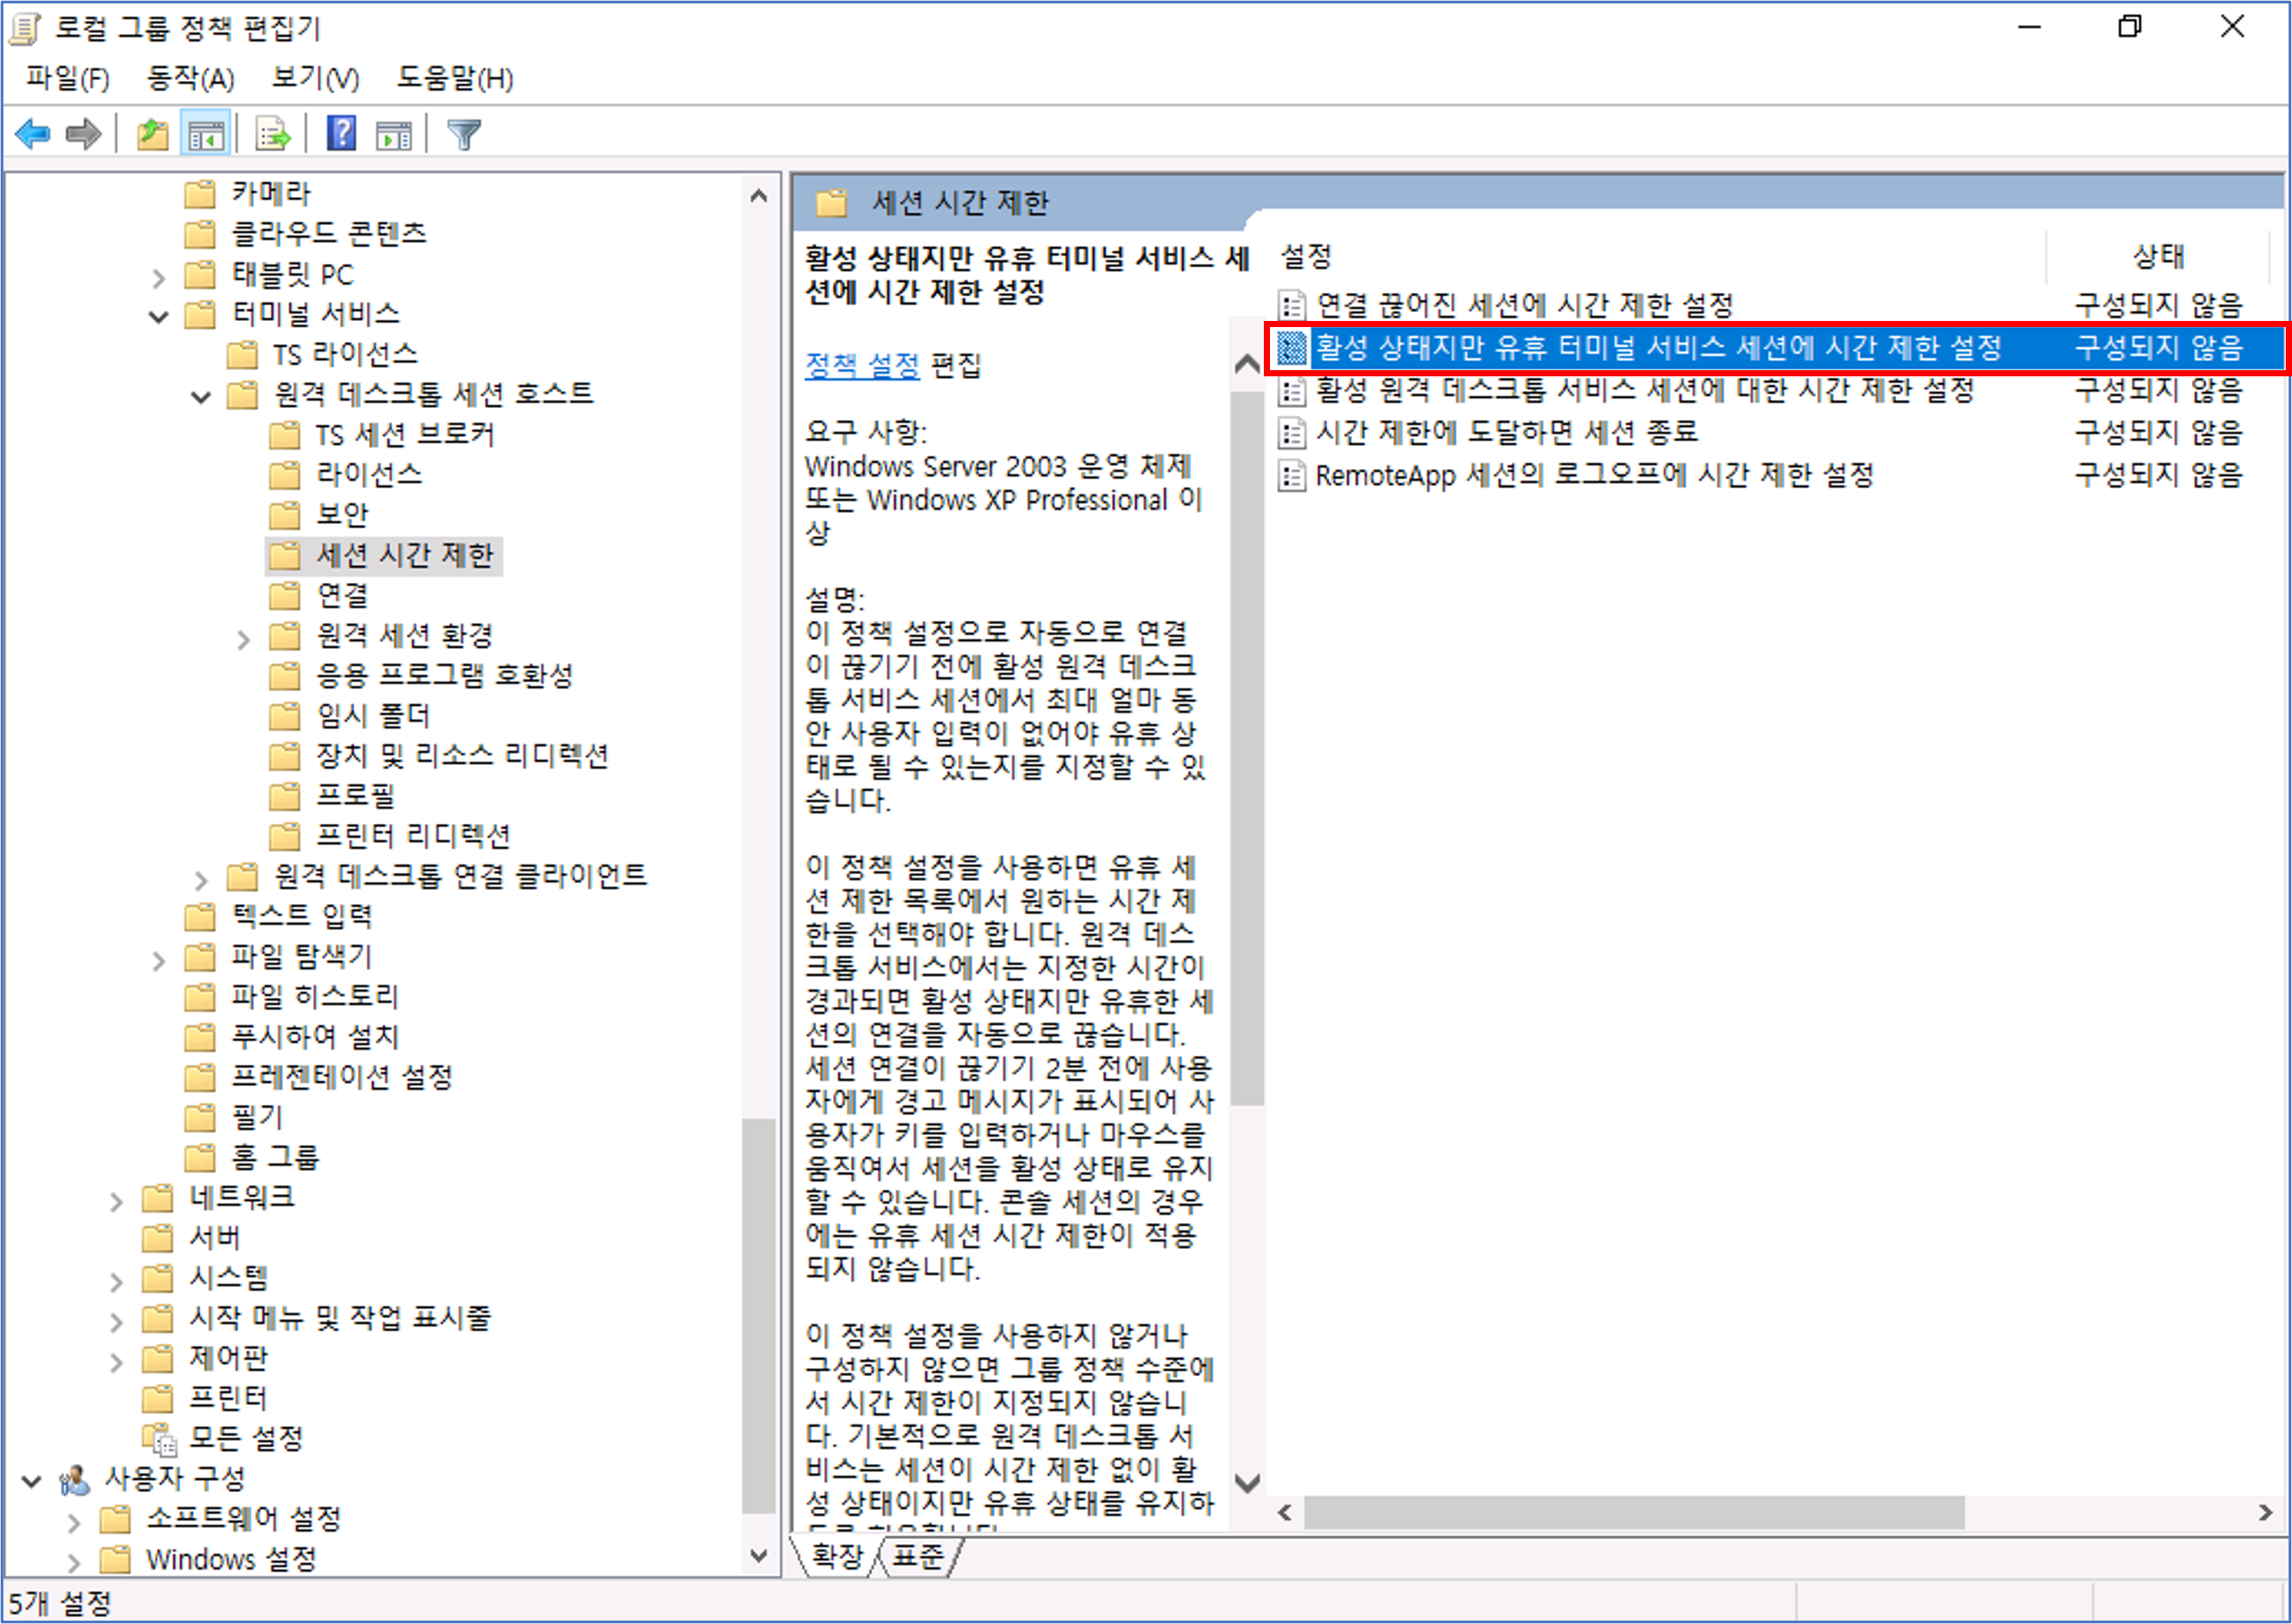Click the blue Back arrow toolbar icon

pyautogui.click(x=33, y=133)
